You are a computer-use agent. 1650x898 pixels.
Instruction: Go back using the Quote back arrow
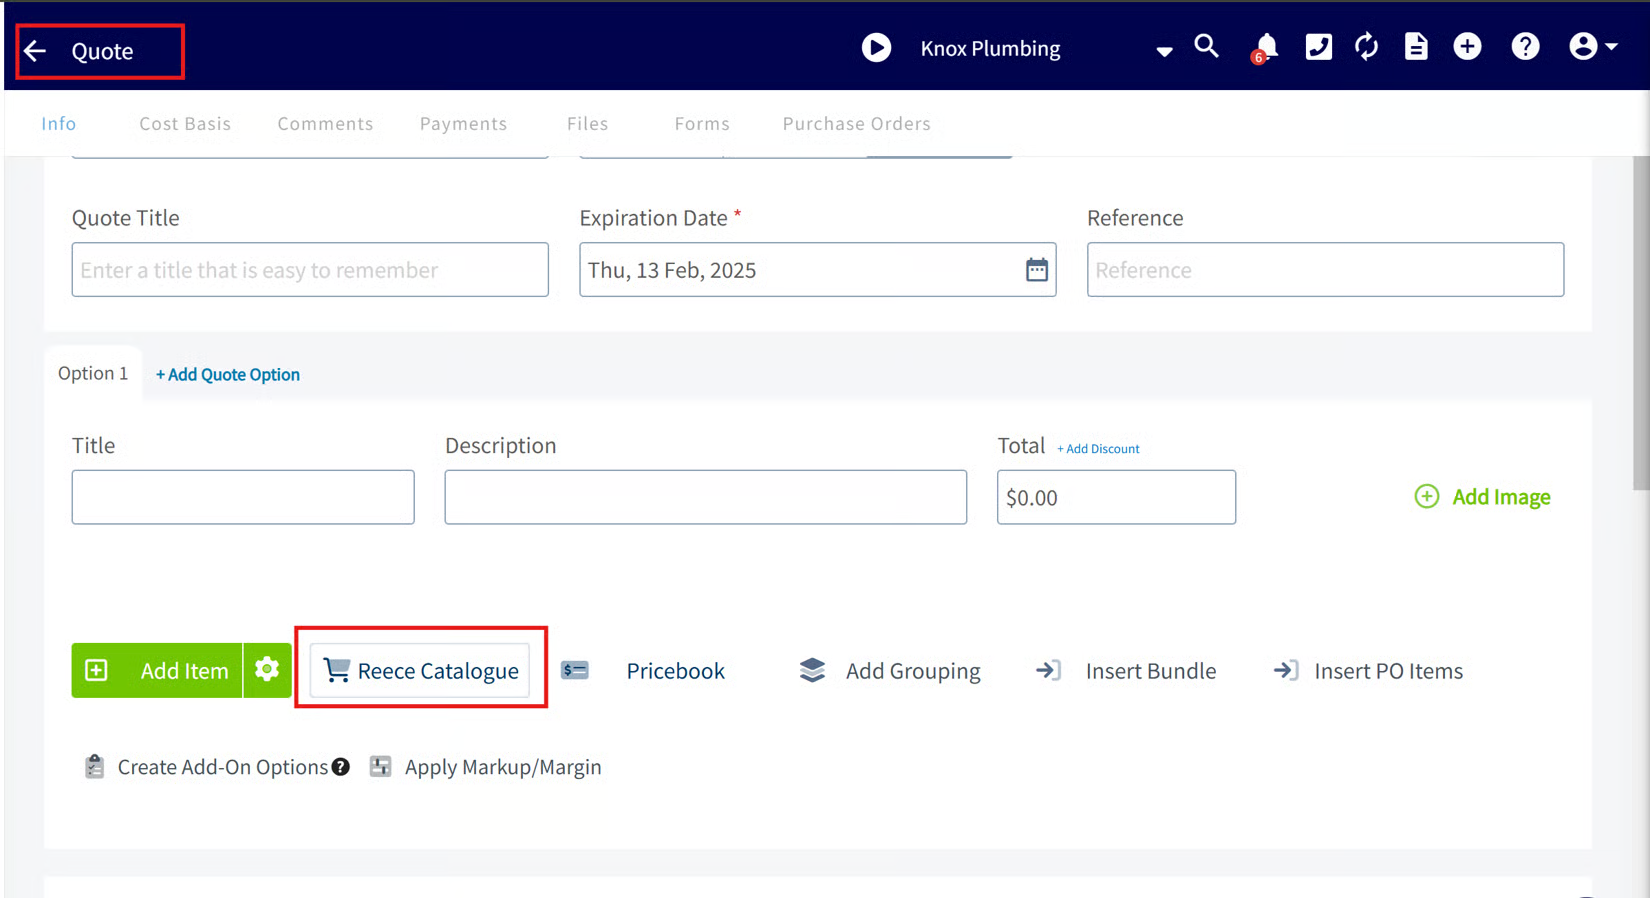click(x=36, y=51)
